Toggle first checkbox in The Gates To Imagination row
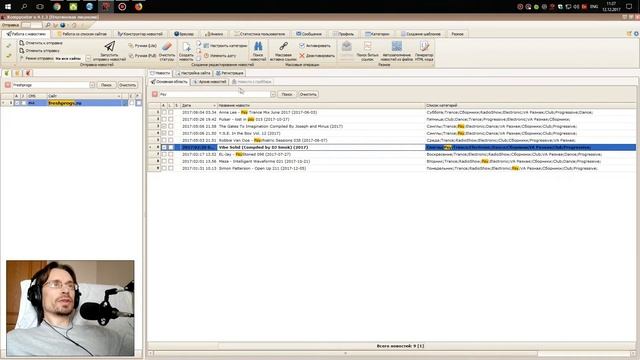 [x=164, y=126]
